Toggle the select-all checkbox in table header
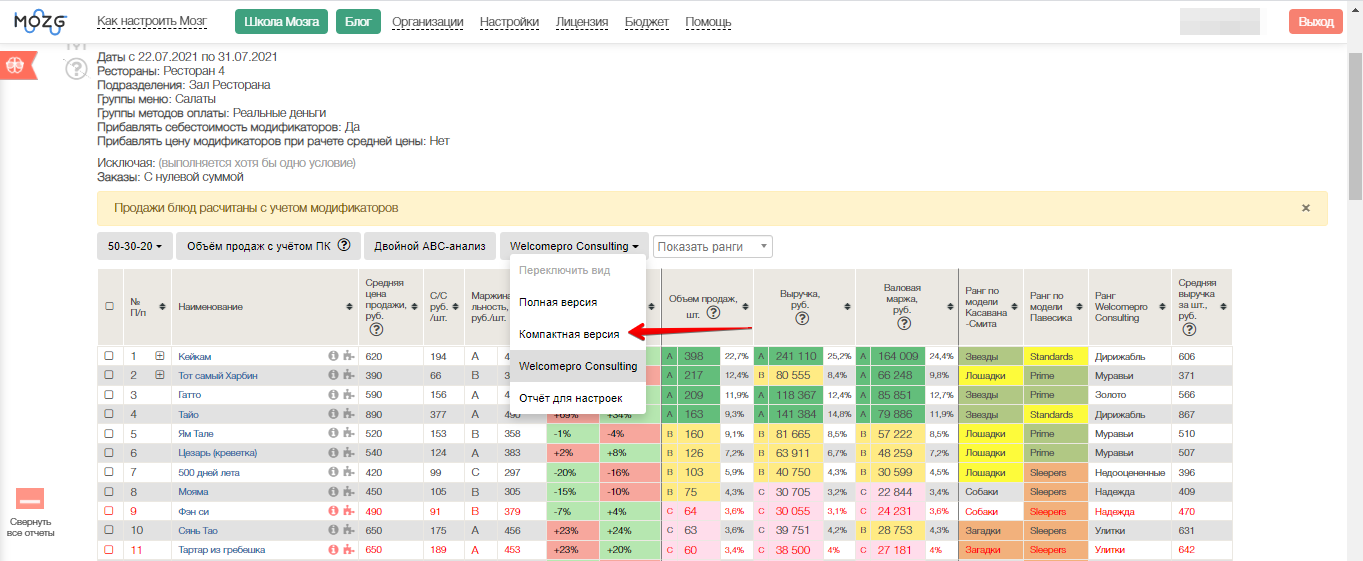The width and height of the screenshot is (1363, 561). click(x=109, y=307)
